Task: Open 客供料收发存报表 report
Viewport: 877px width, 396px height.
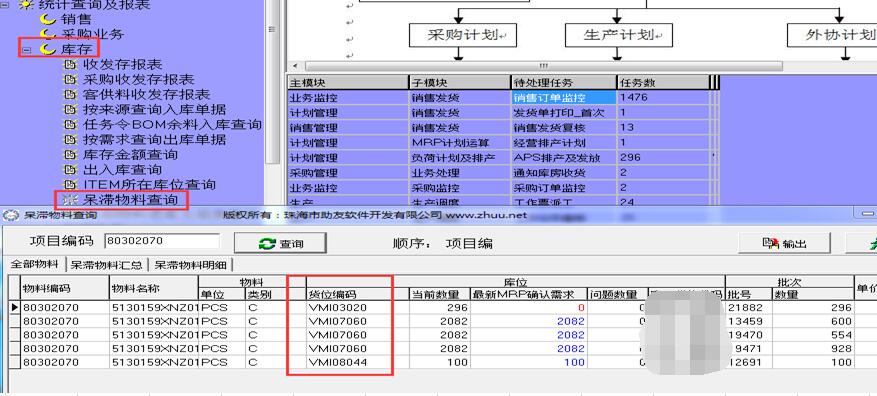Action: [146, 95]
